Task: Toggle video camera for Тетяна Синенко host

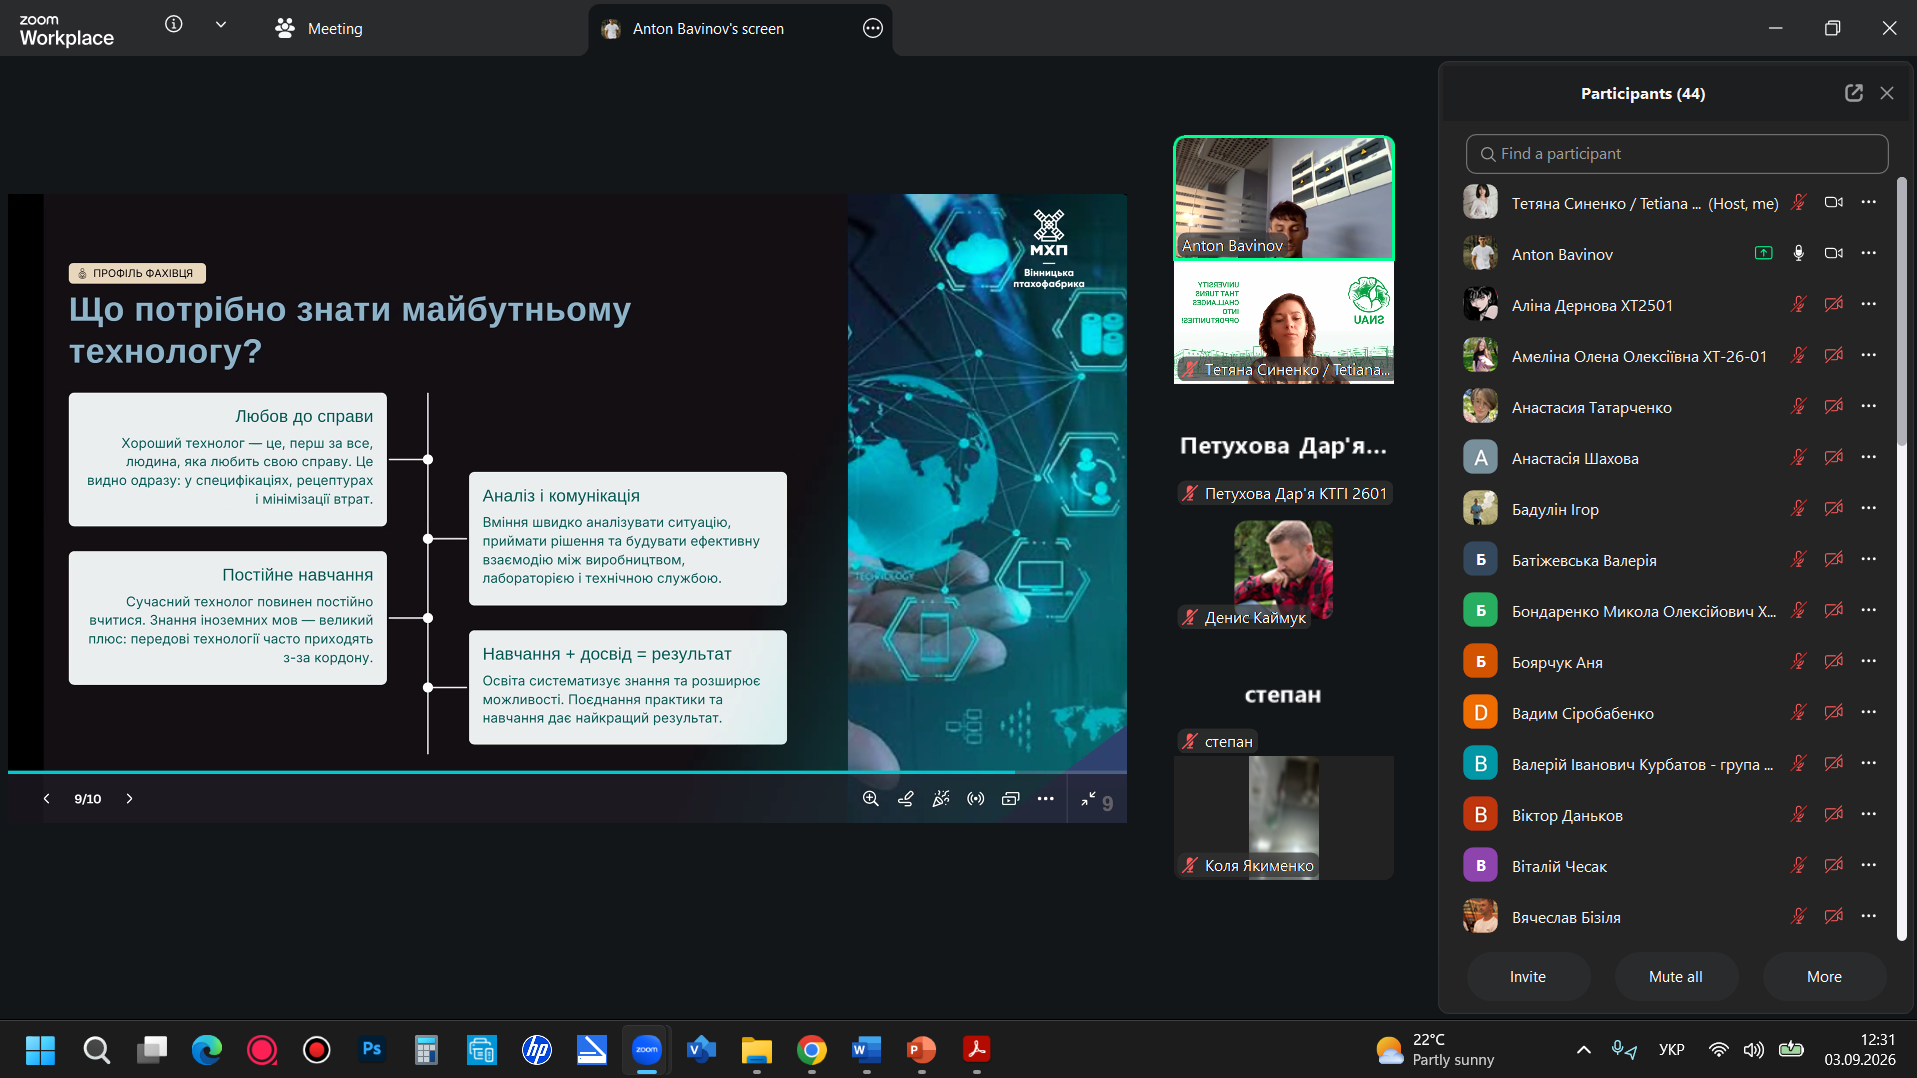Action: (1833, 203)
